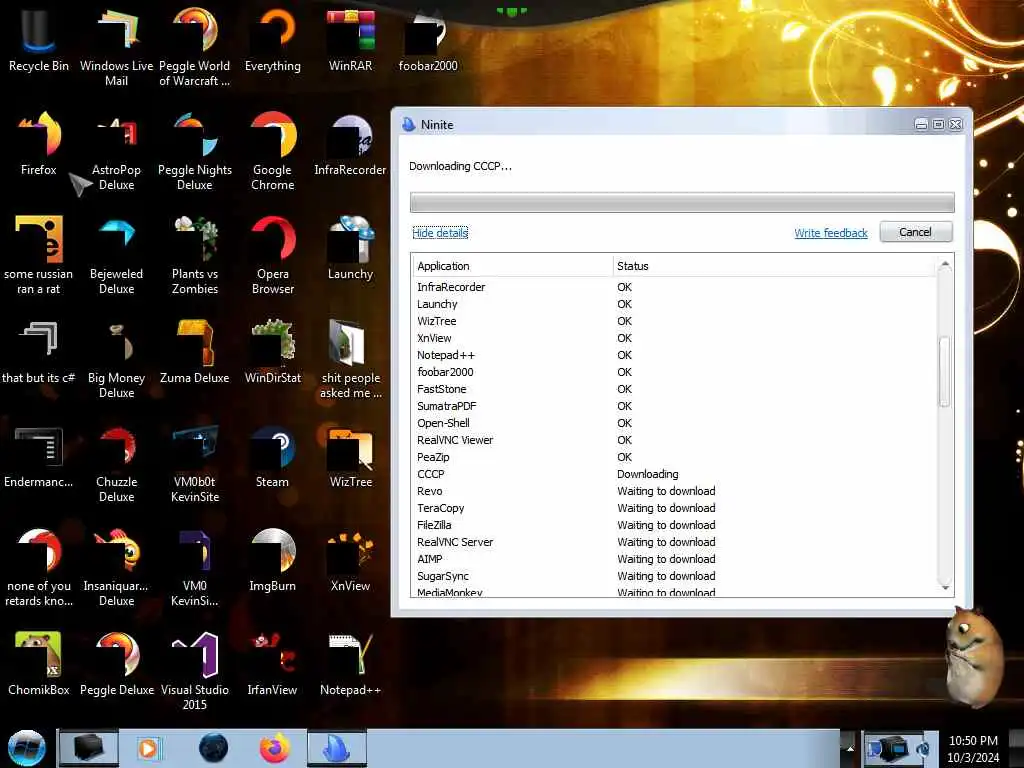The width and height of the screenshot is (1024, 768).
Task: Select the CCCP row in the list
Action: point(675,474)
